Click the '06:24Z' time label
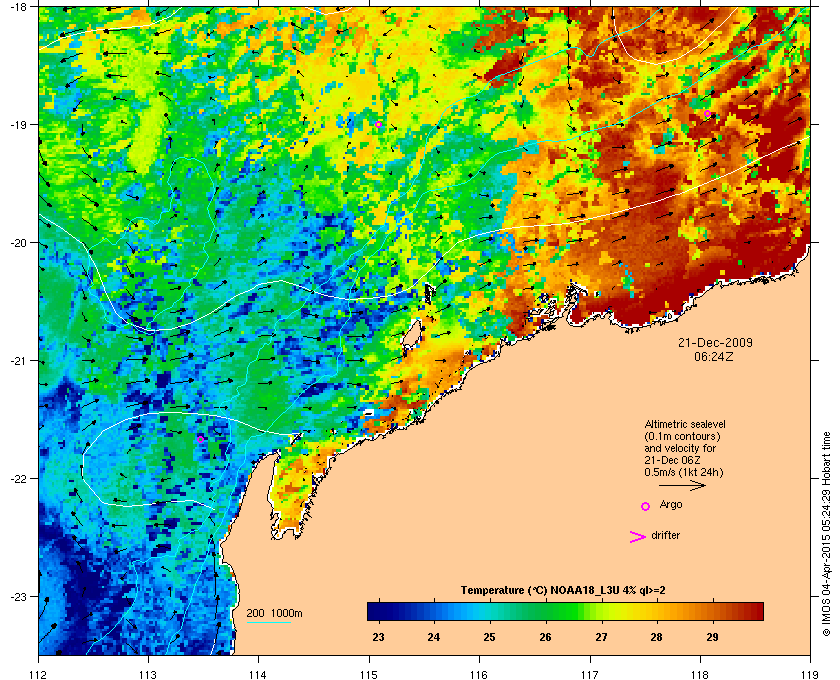This screenshot has width=840, height=680. coord(714,356)
